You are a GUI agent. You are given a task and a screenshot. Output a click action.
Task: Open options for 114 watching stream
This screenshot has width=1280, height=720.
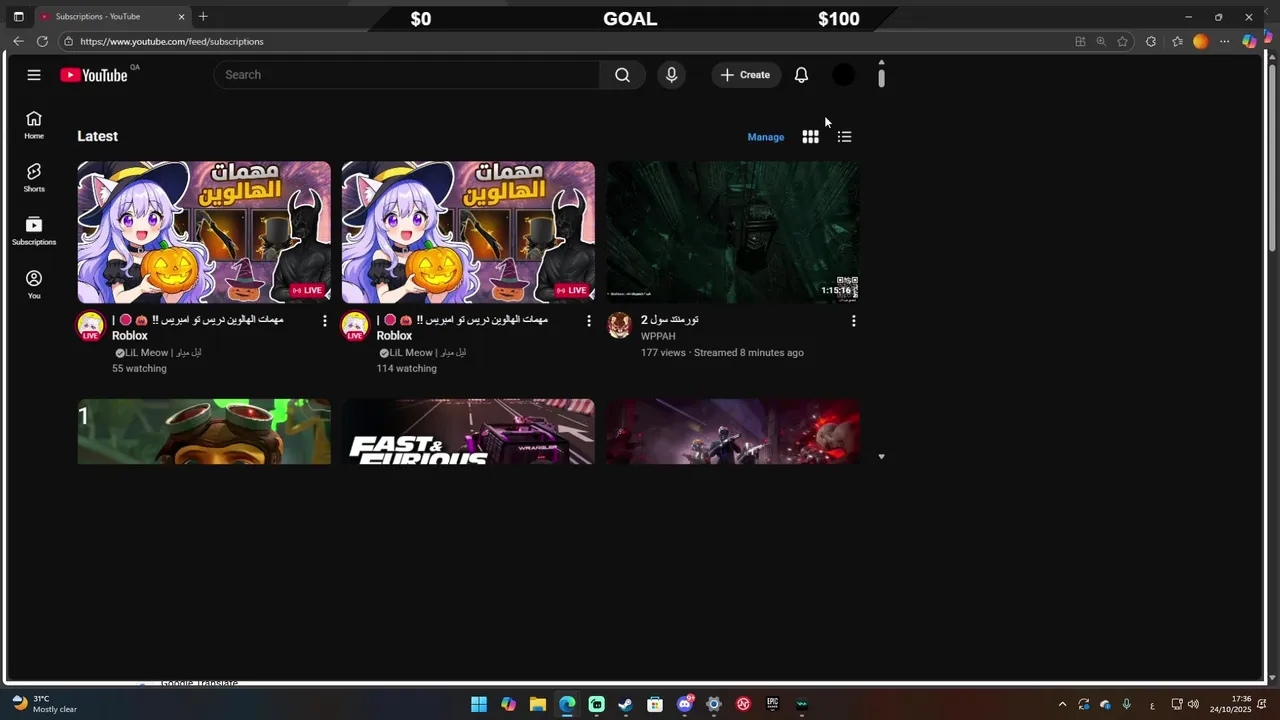tap(588, 321)
